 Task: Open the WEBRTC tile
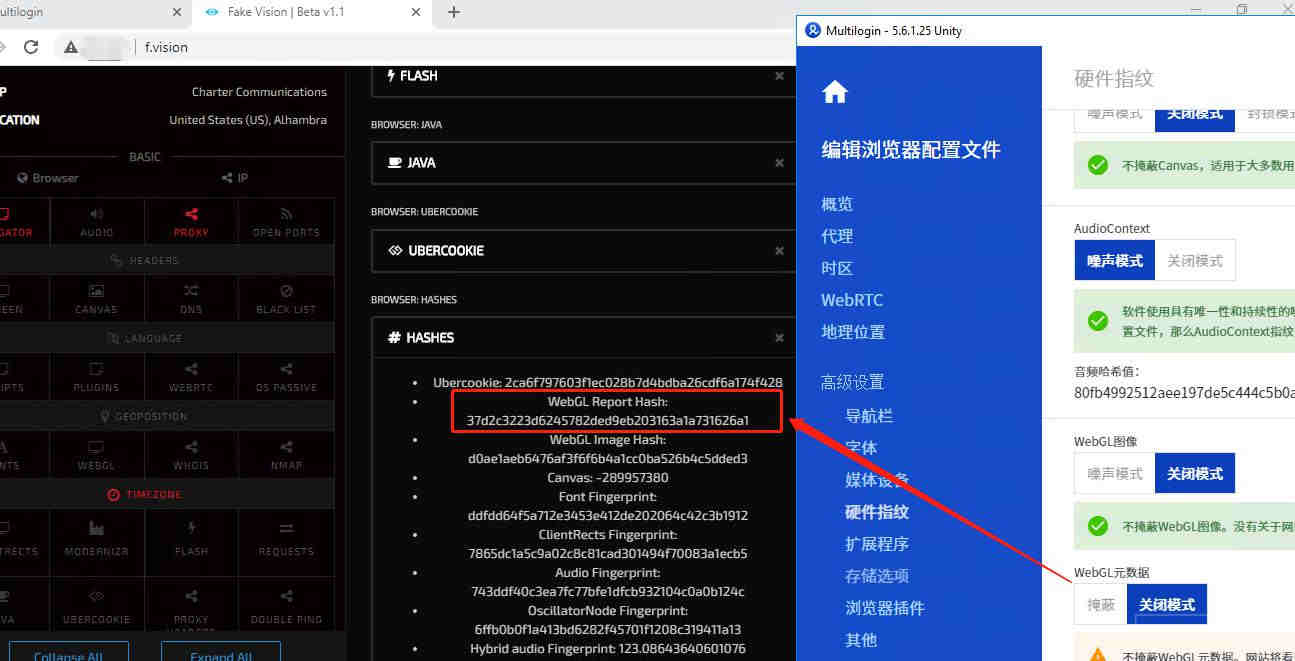tap(191, 377)
